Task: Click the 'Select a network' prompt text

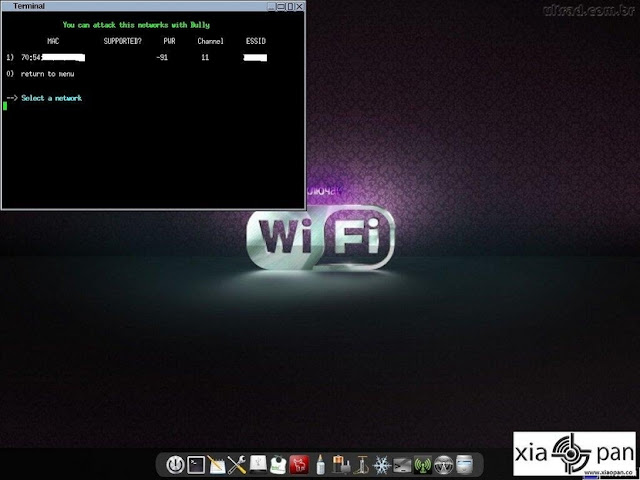Action: pos(51,98)
